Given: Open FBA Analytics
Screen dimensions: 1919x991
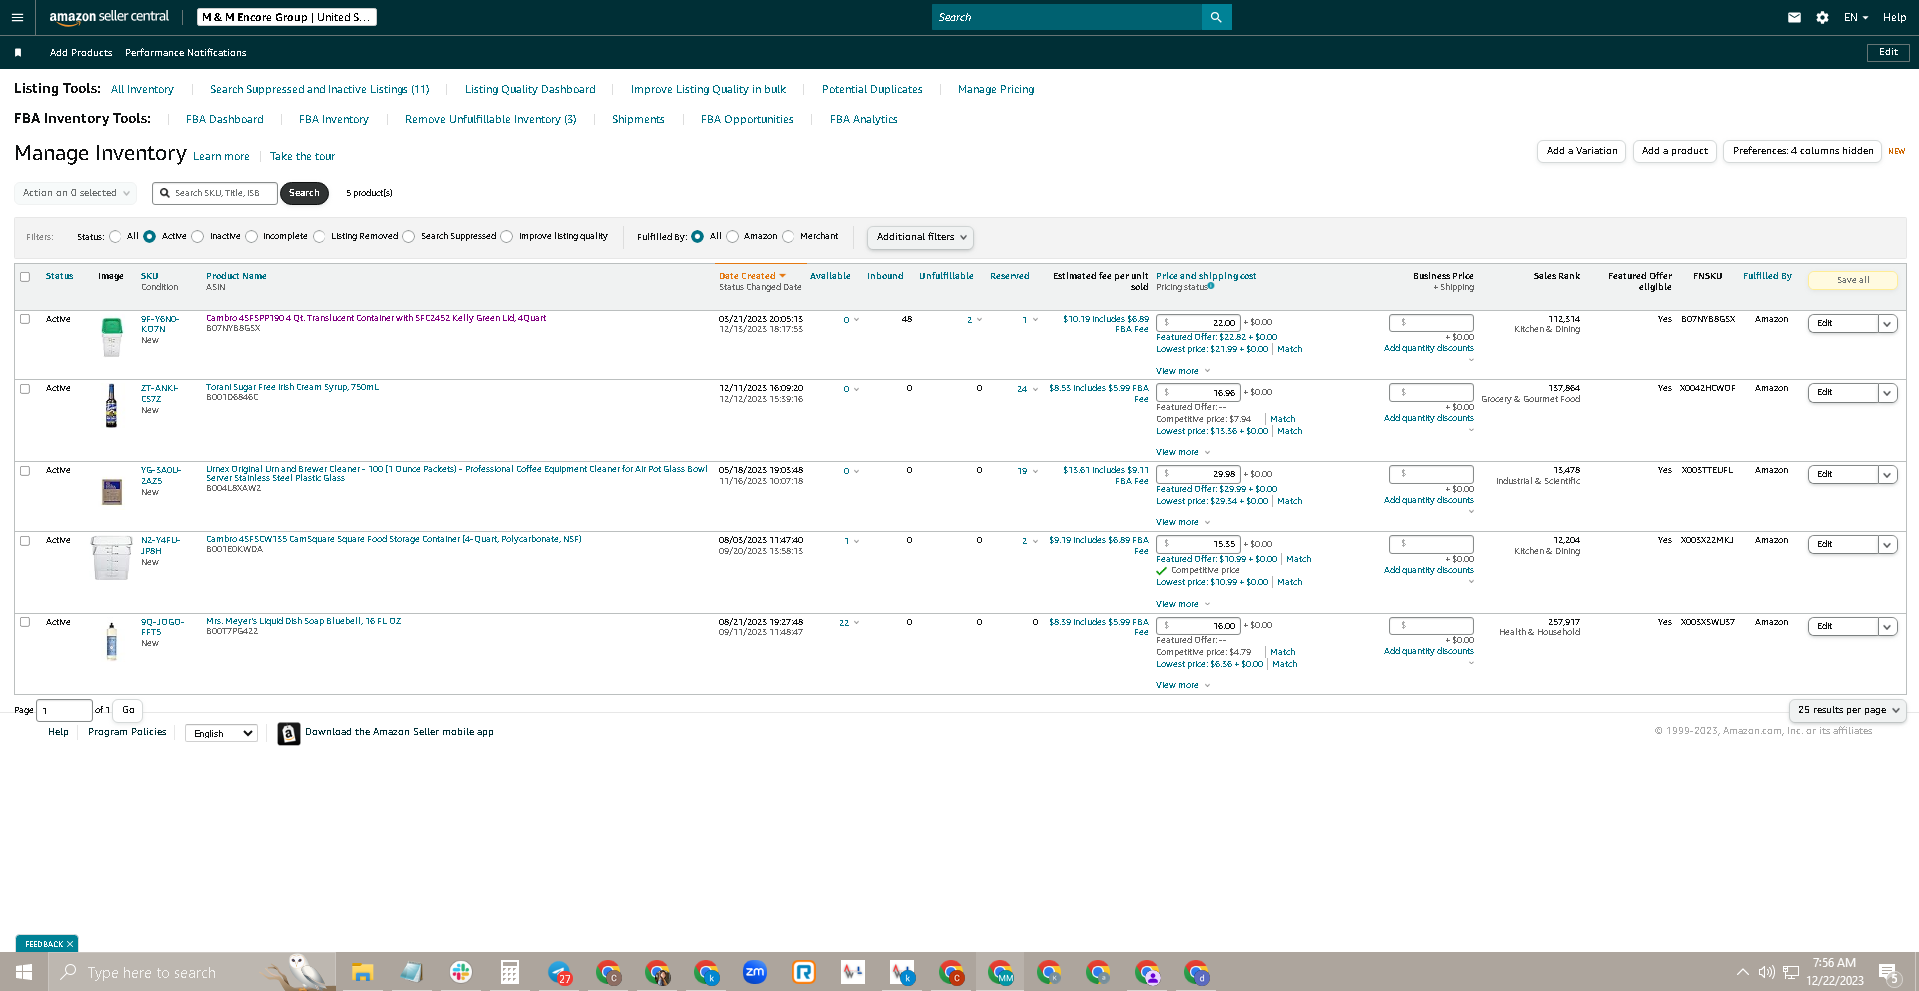Looking at the screenshot, I should pyautogui.click(x=864, y=120).
